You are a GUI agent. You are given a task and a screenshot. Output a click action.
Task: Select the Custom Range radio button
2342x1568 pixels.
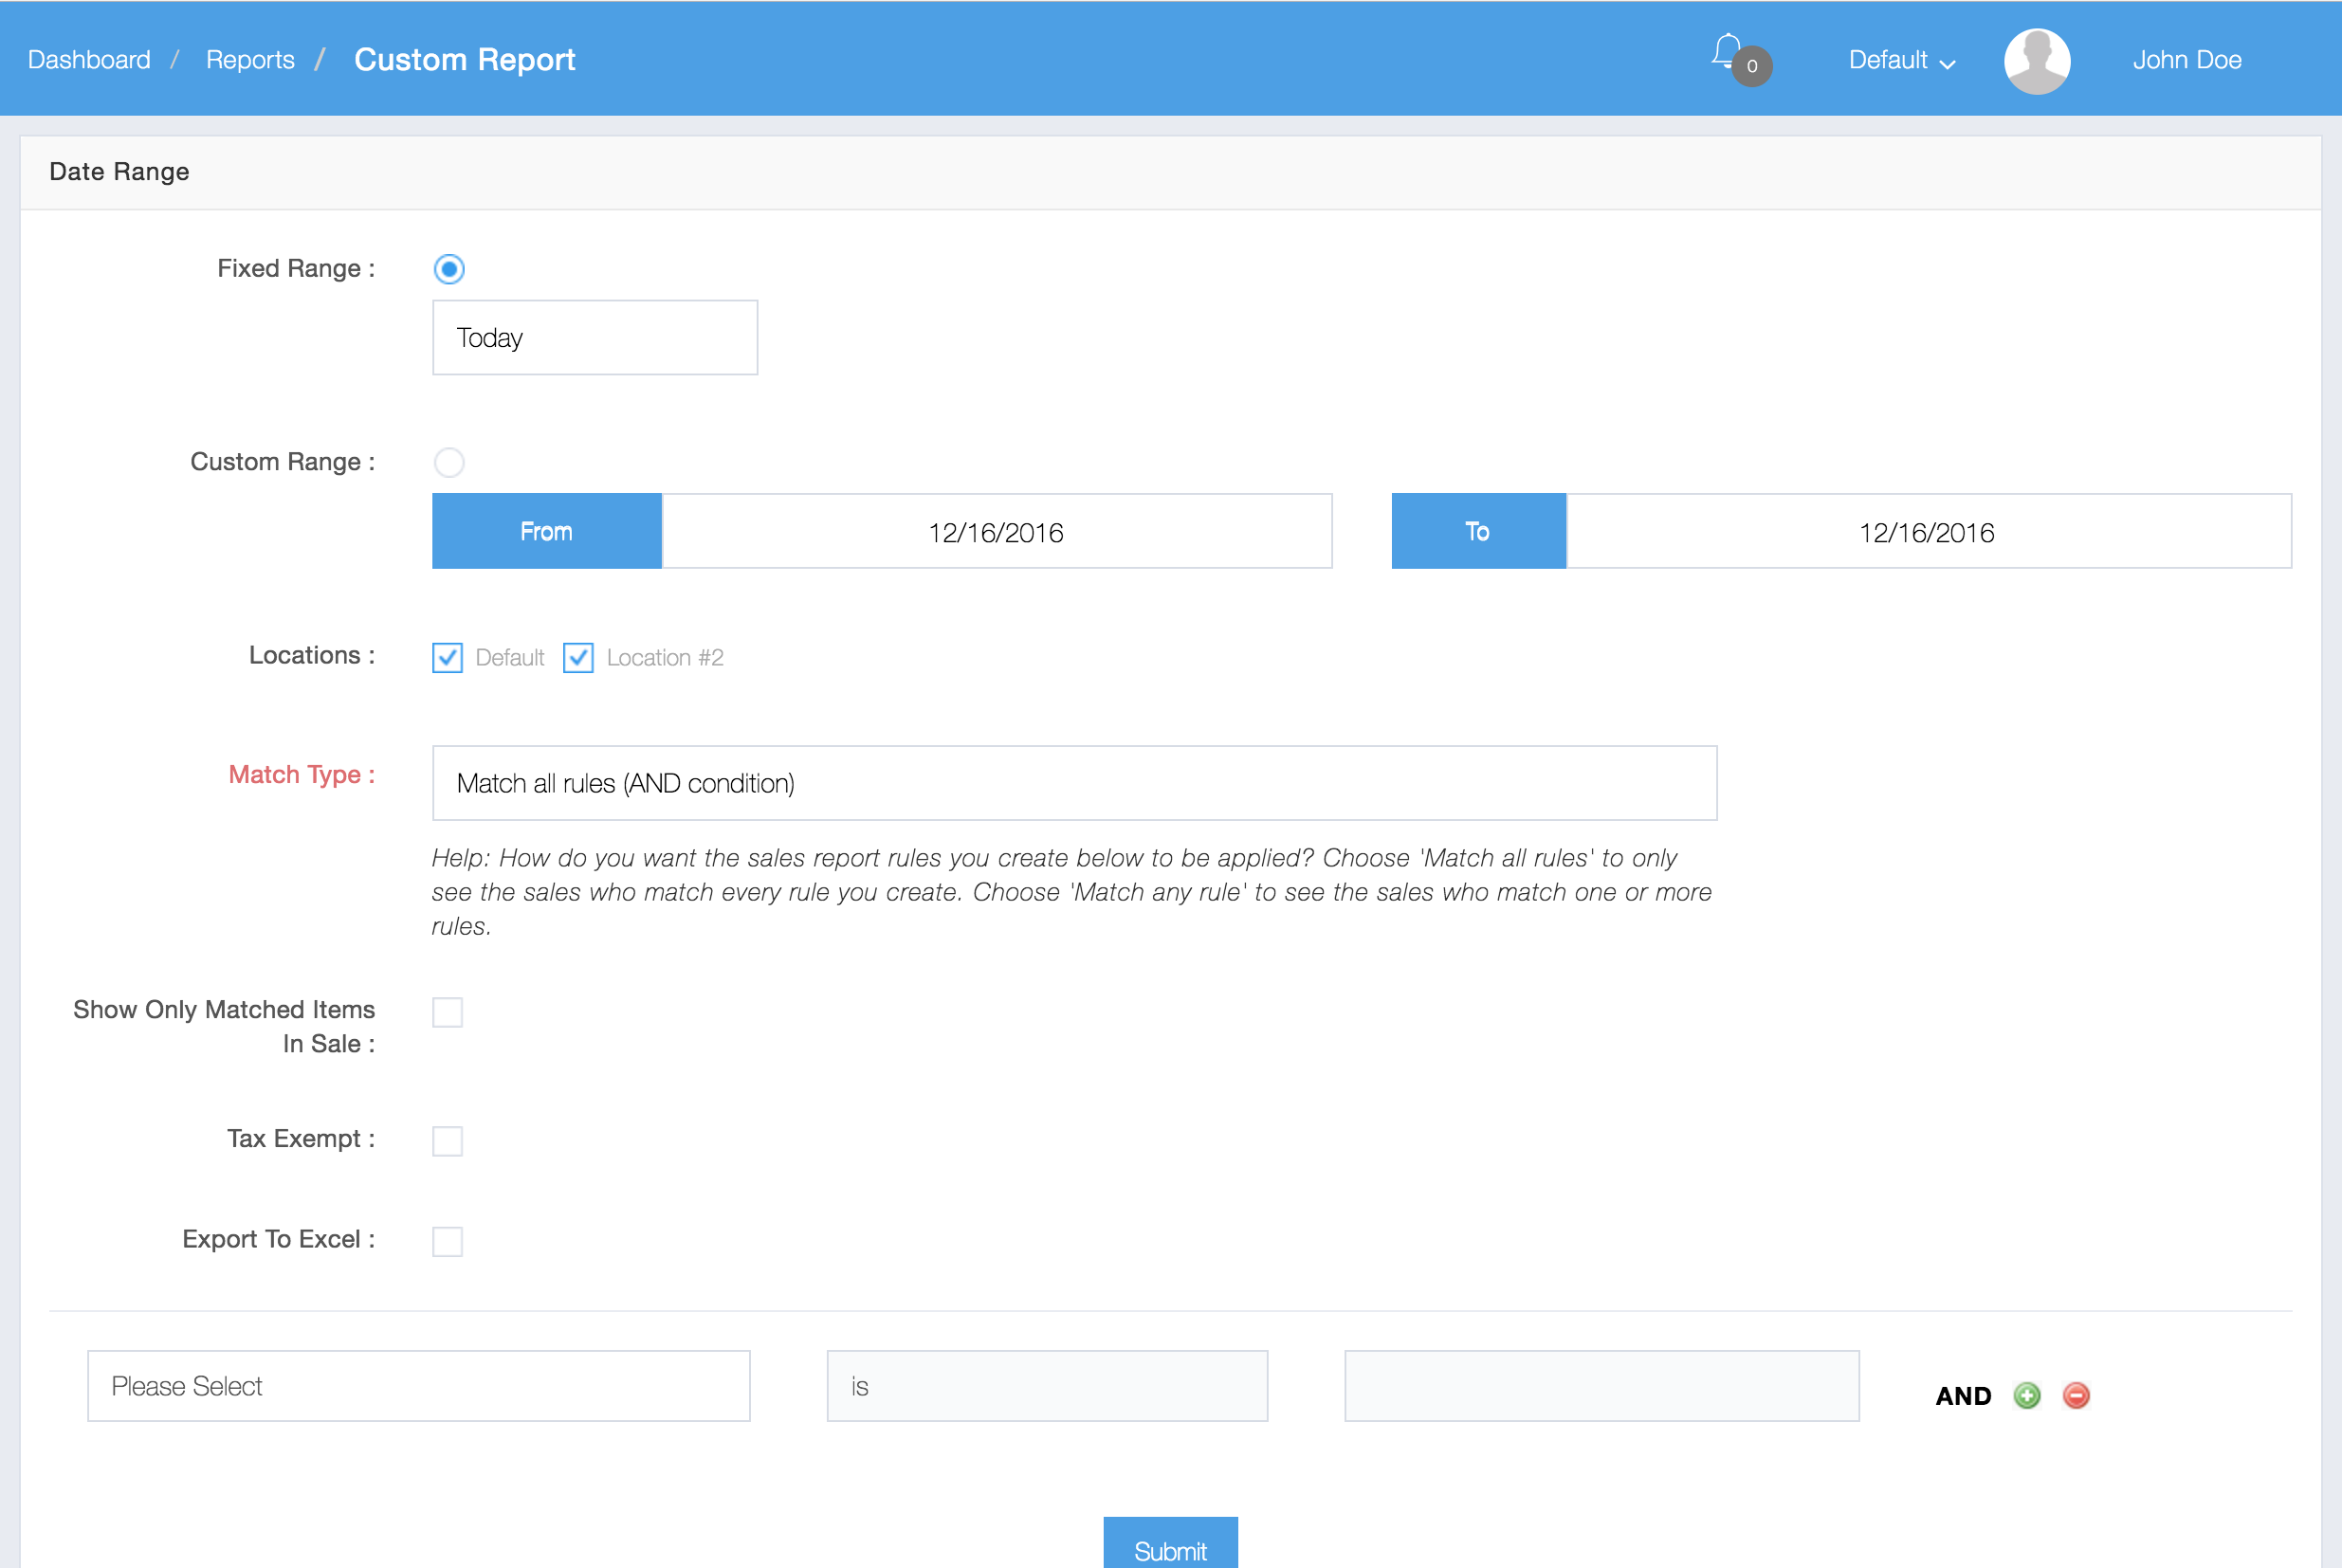pos(450,462)
